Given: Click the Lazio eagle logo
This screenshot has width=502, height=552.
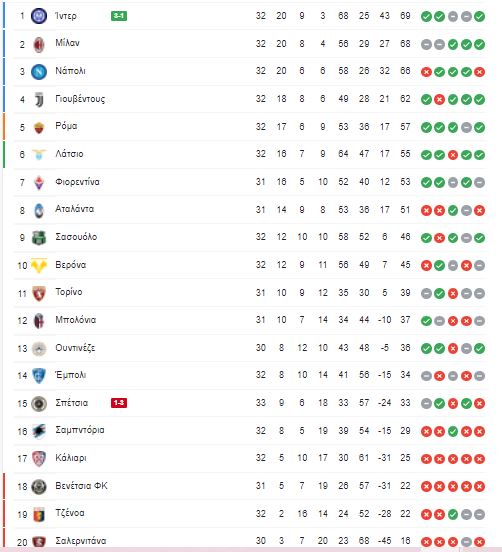Looking at the screenshot, I should click(x=39, y=155).
